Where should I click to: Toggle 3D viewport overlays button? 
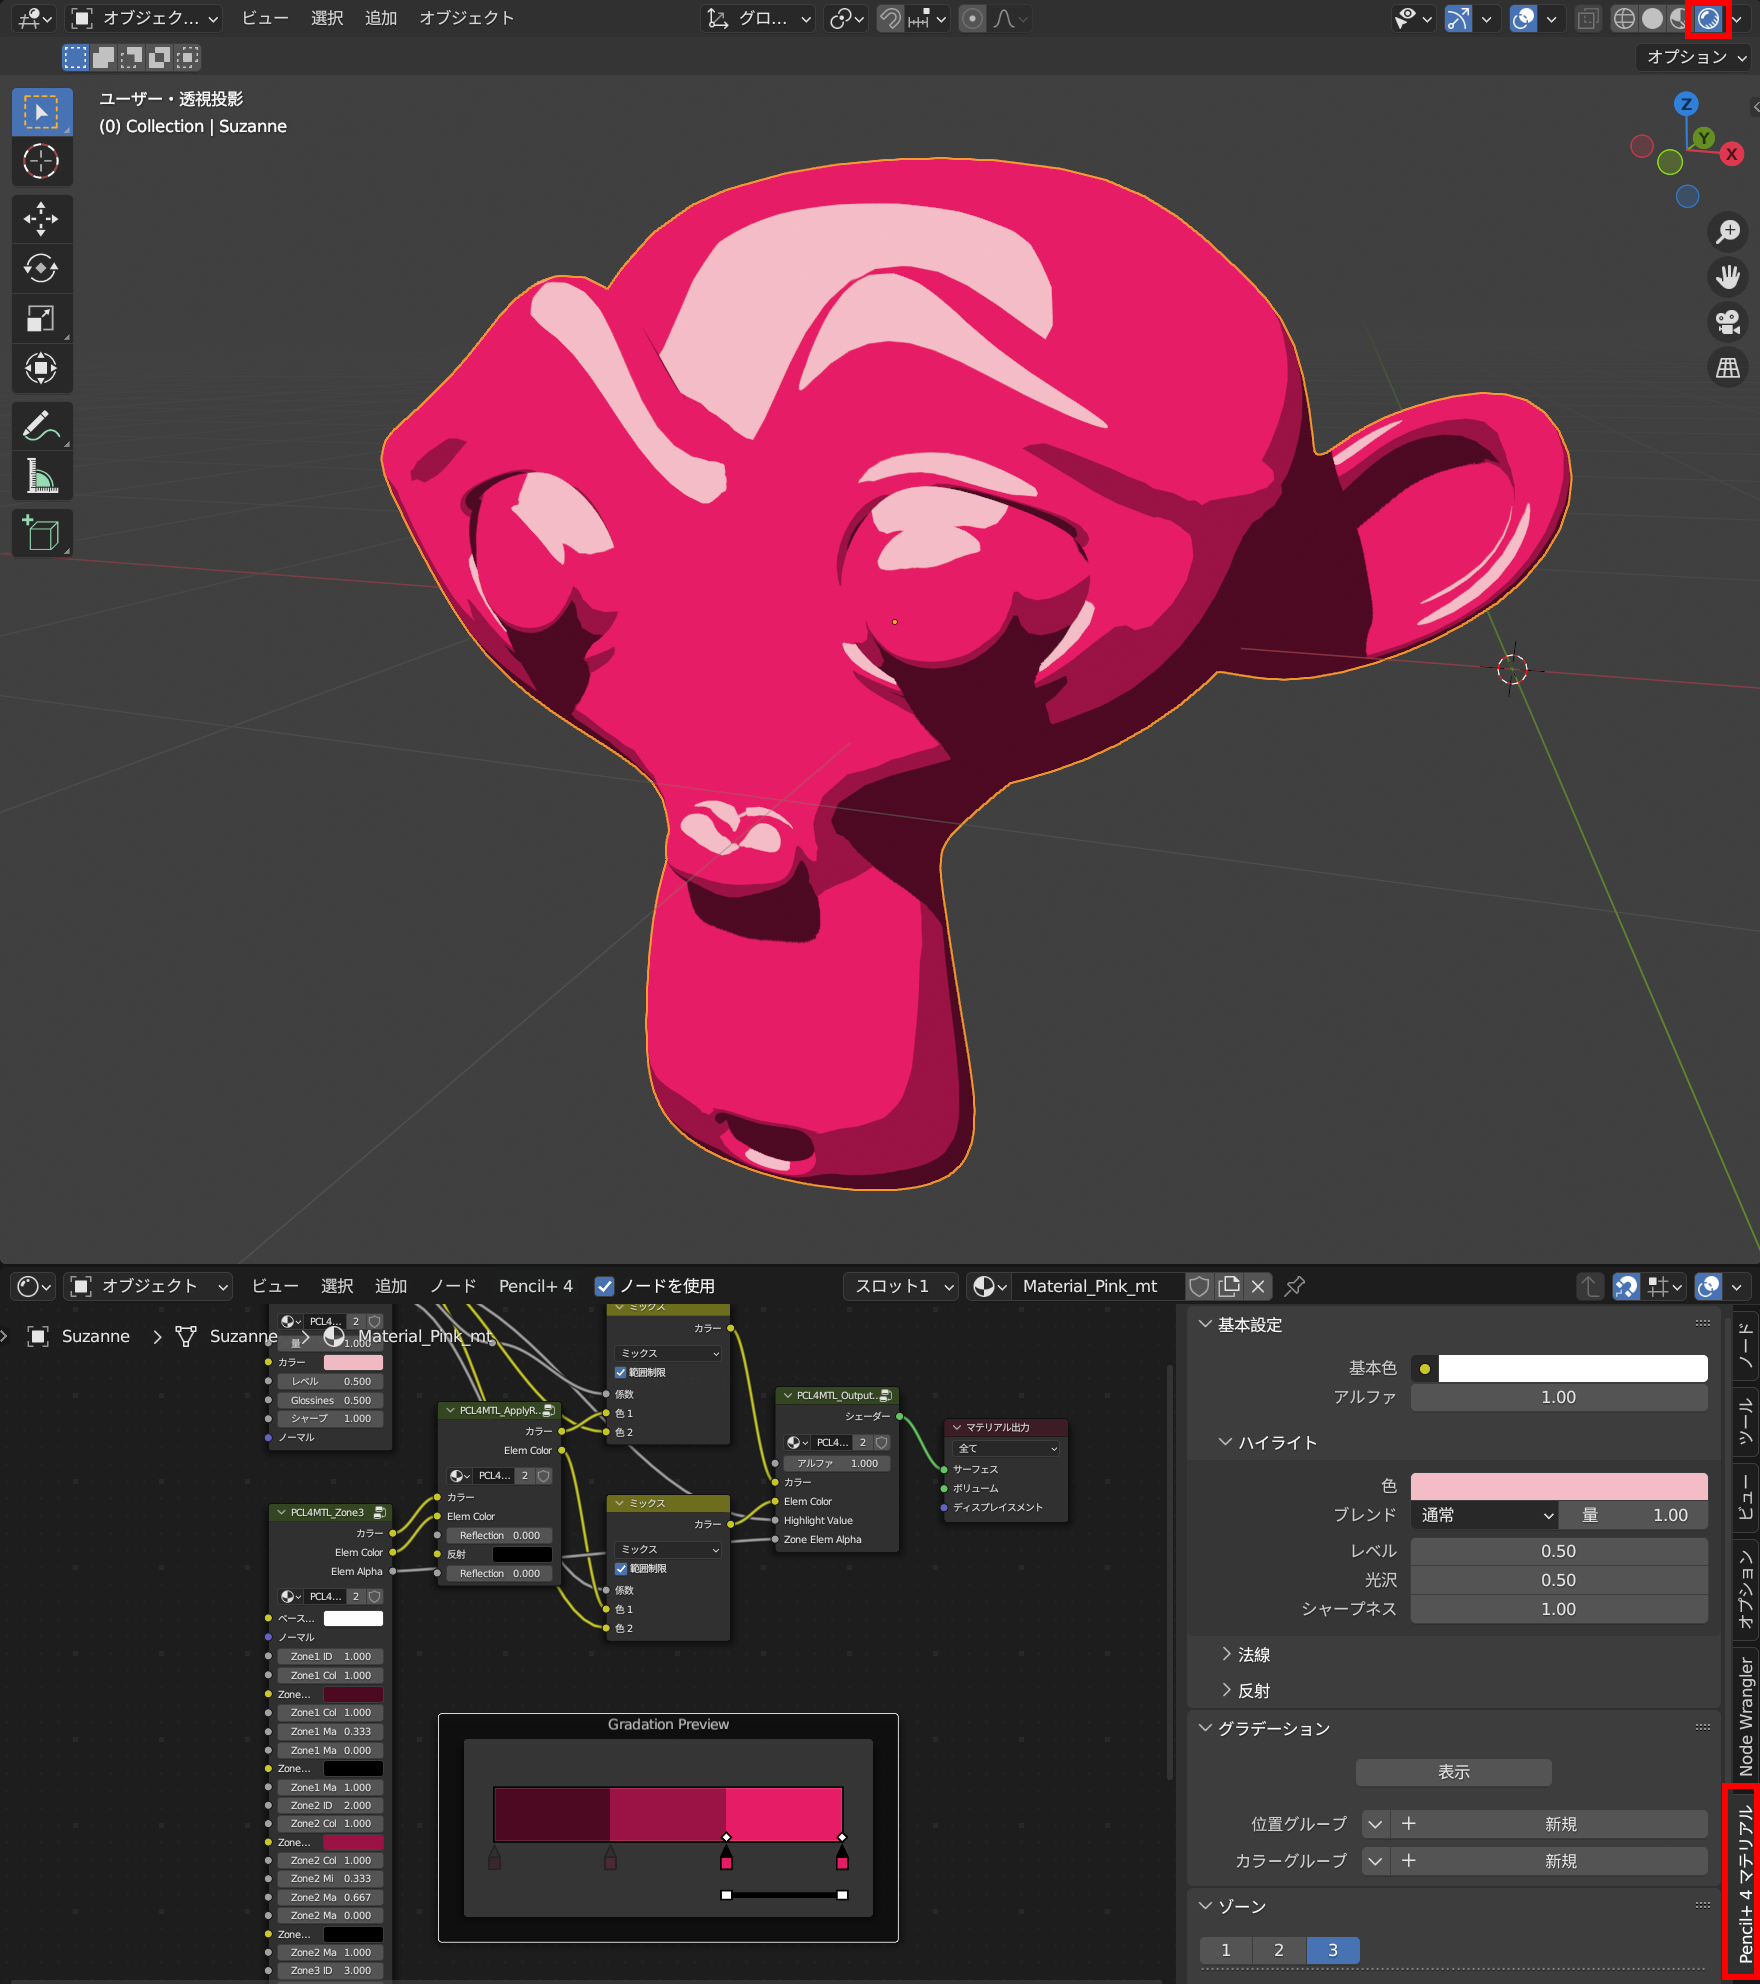tap(1523, 19)
